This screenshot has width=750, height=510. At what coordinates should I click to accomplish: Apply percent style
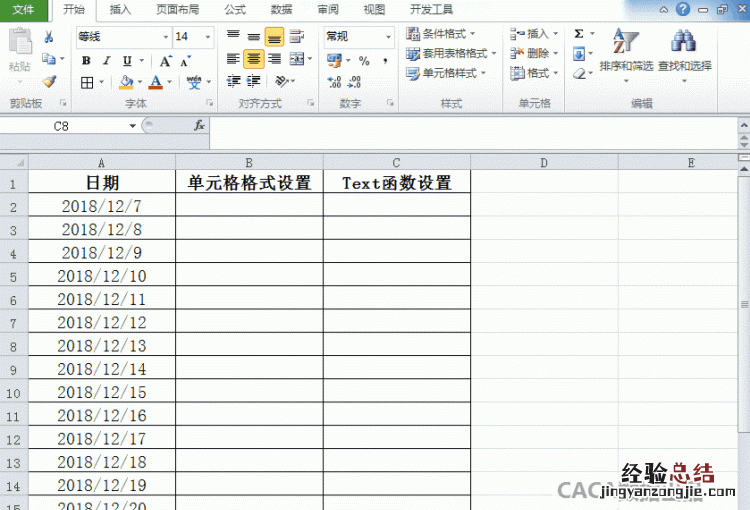364,61
